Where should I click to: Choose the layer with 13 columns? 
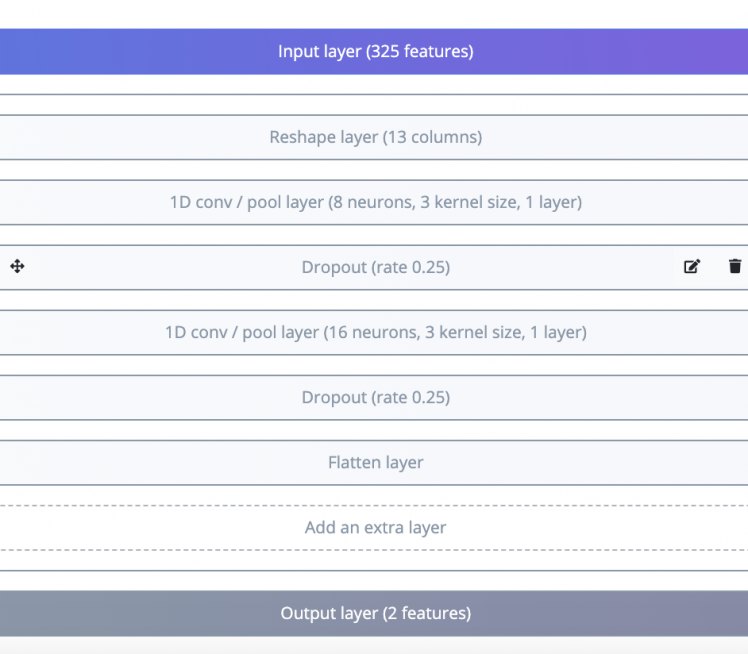click(374, 137)
